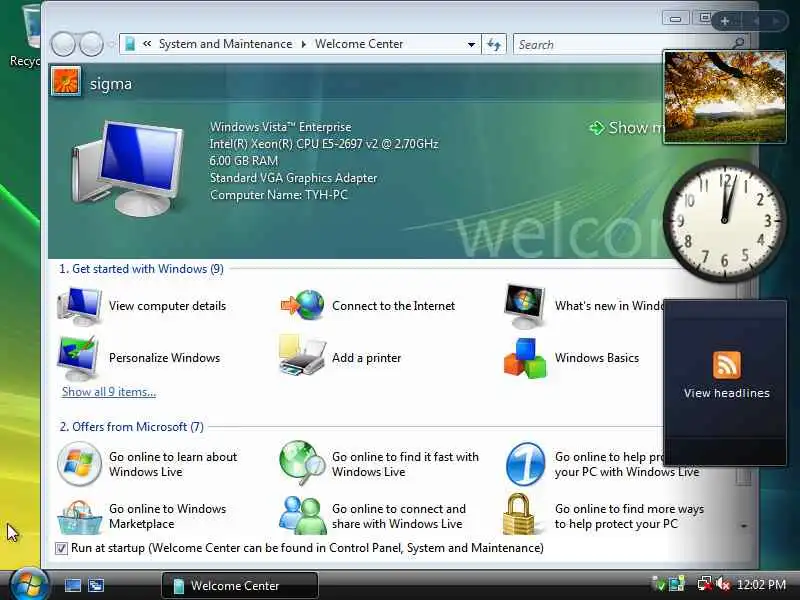Click the muted volume tray icon
The width and height of the screenshot is (800, 600).
coord(723,584)
